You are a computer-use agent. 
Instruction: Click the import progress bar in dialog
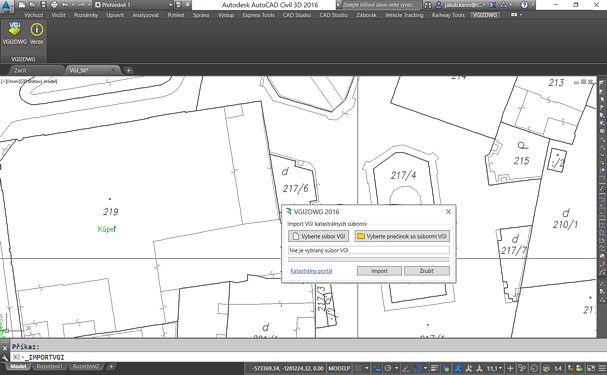coord(369,260)
